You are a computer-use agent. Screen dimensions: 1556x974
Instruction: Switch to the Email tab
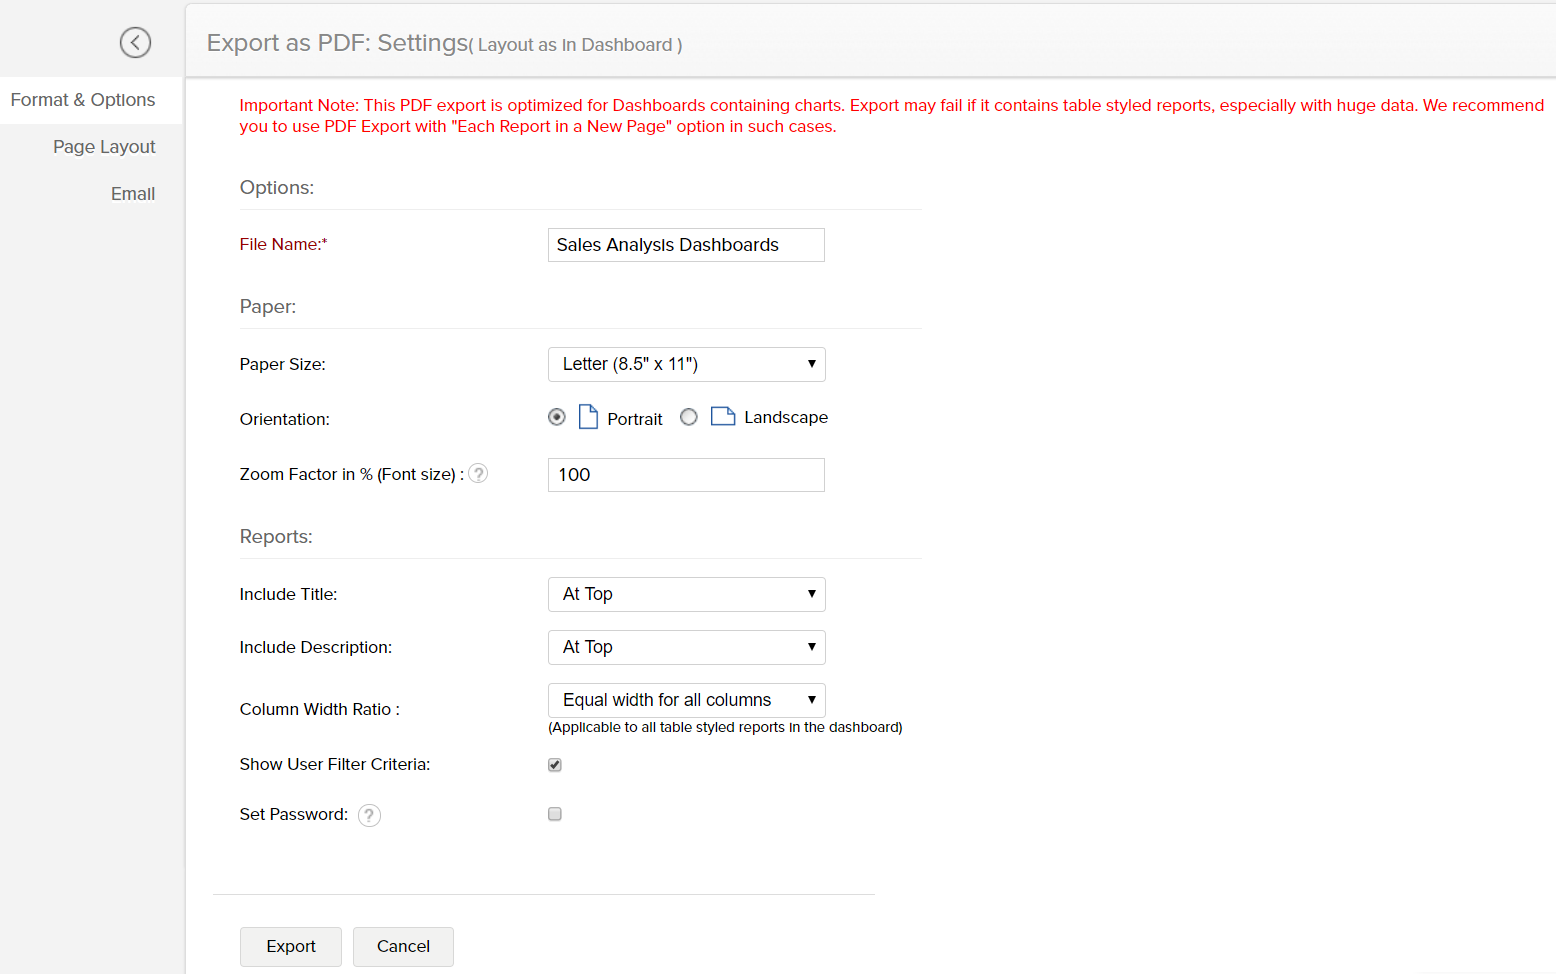tap(133, 194)
